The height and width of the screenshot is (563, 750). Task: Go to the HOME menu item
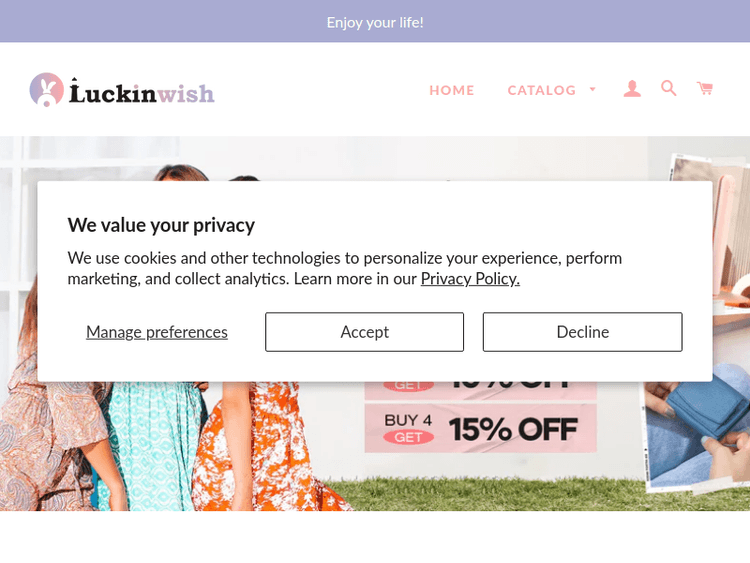[x=452, y=90]
